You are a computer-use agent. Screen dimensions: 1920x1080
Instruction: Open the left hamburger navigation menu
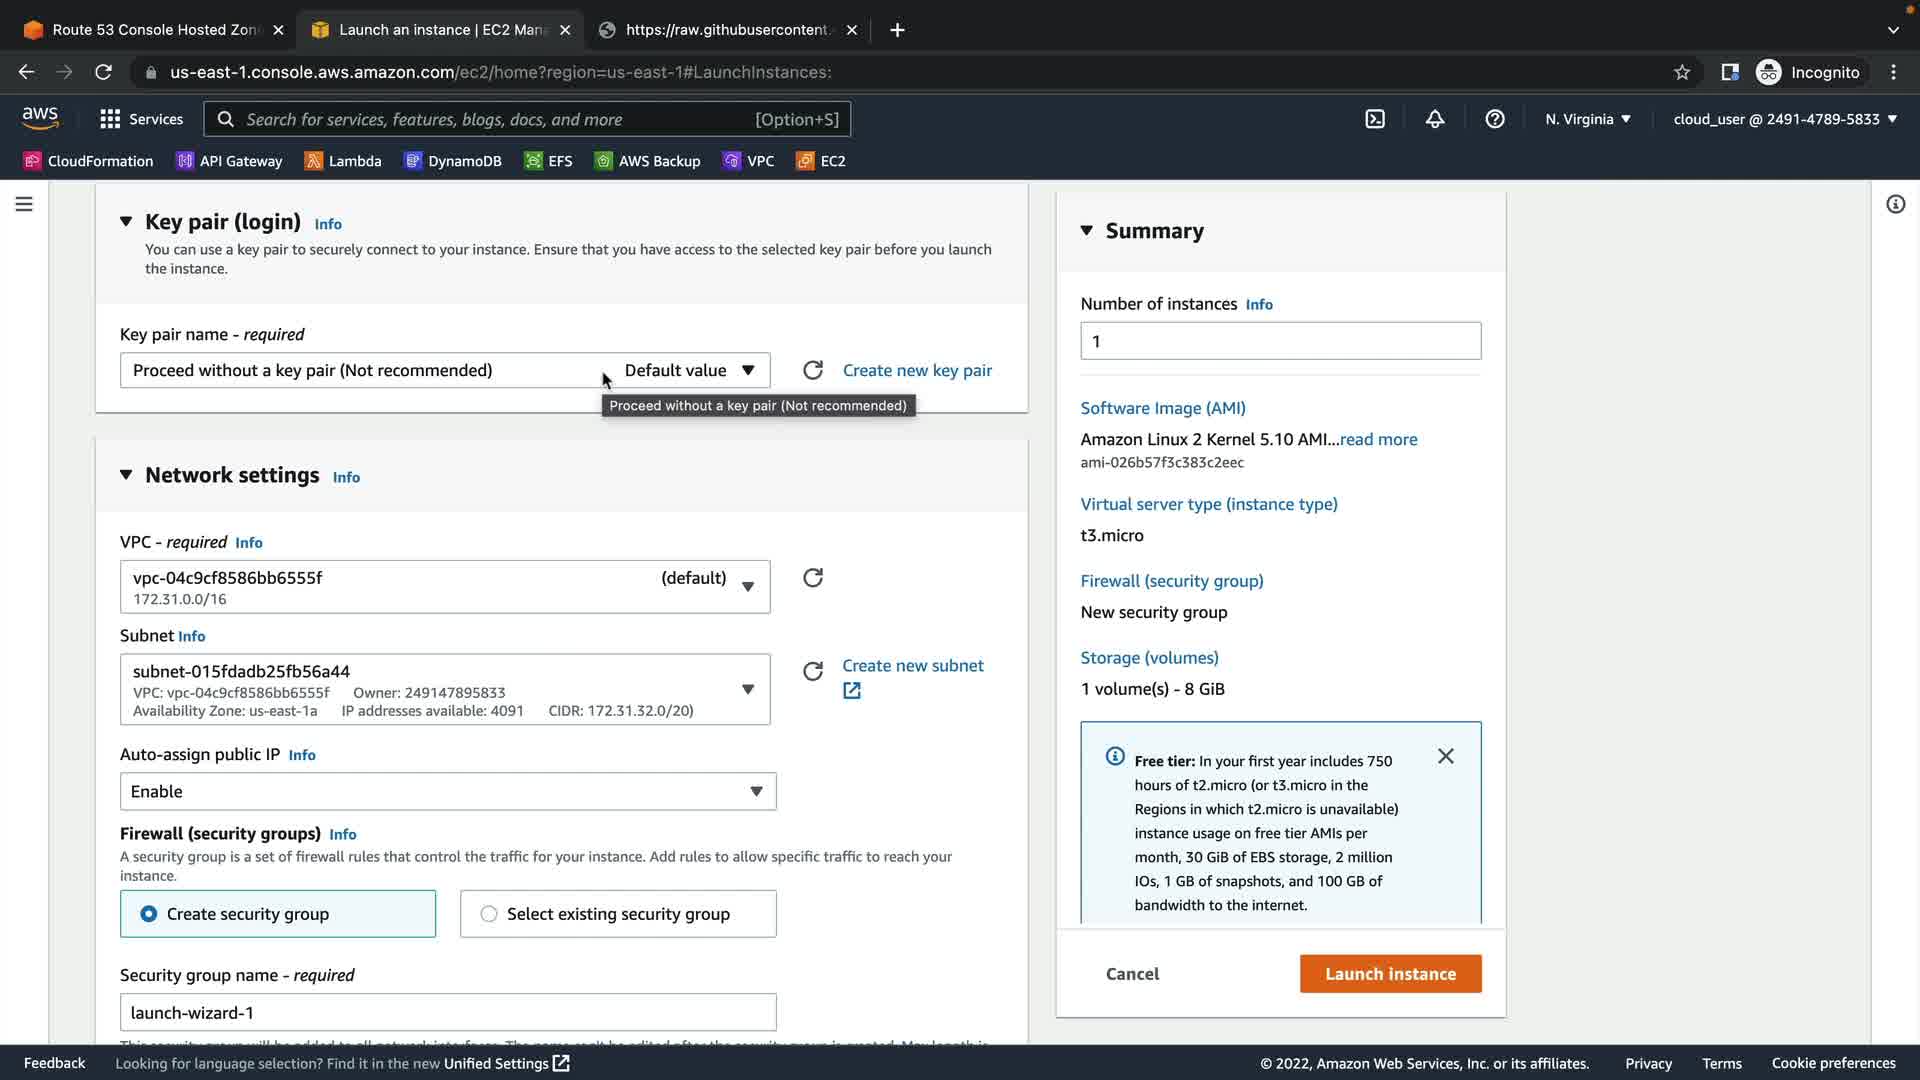pos(24,204)
